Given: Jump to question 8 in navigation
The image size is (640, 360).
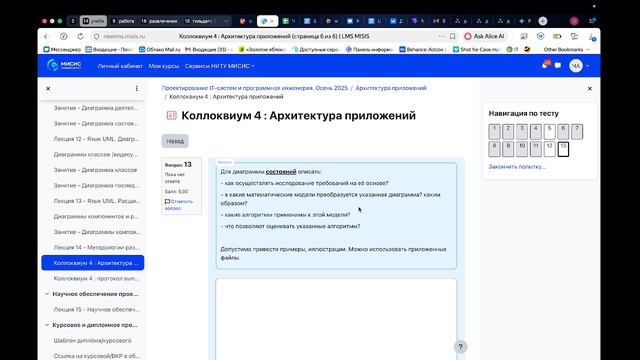Looking at the screenshot, I should tap(494, 149).
